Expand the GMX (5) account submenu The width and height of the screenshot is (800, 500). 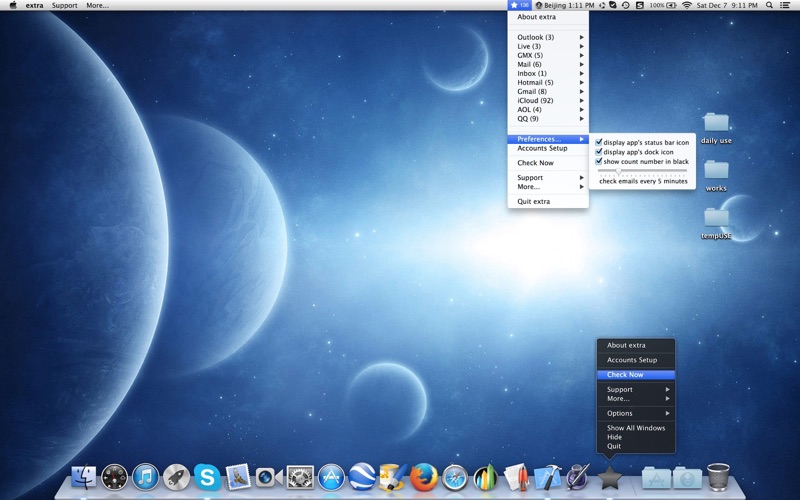coord(548,55)
